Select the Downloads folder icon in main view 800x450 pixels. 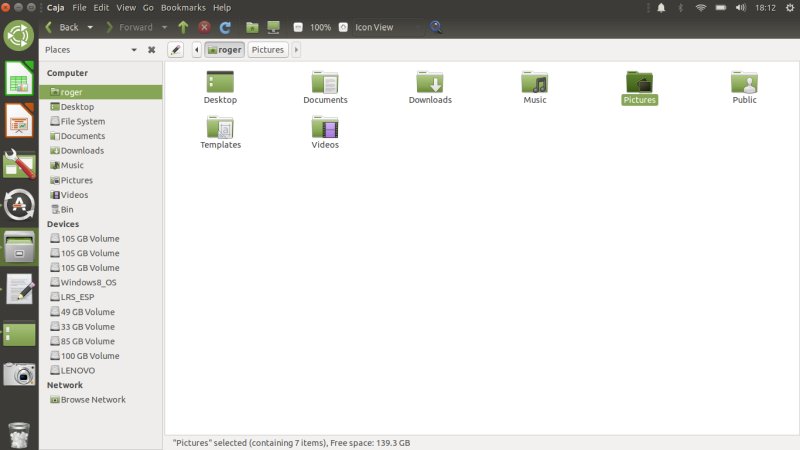[x=430, y=87]
